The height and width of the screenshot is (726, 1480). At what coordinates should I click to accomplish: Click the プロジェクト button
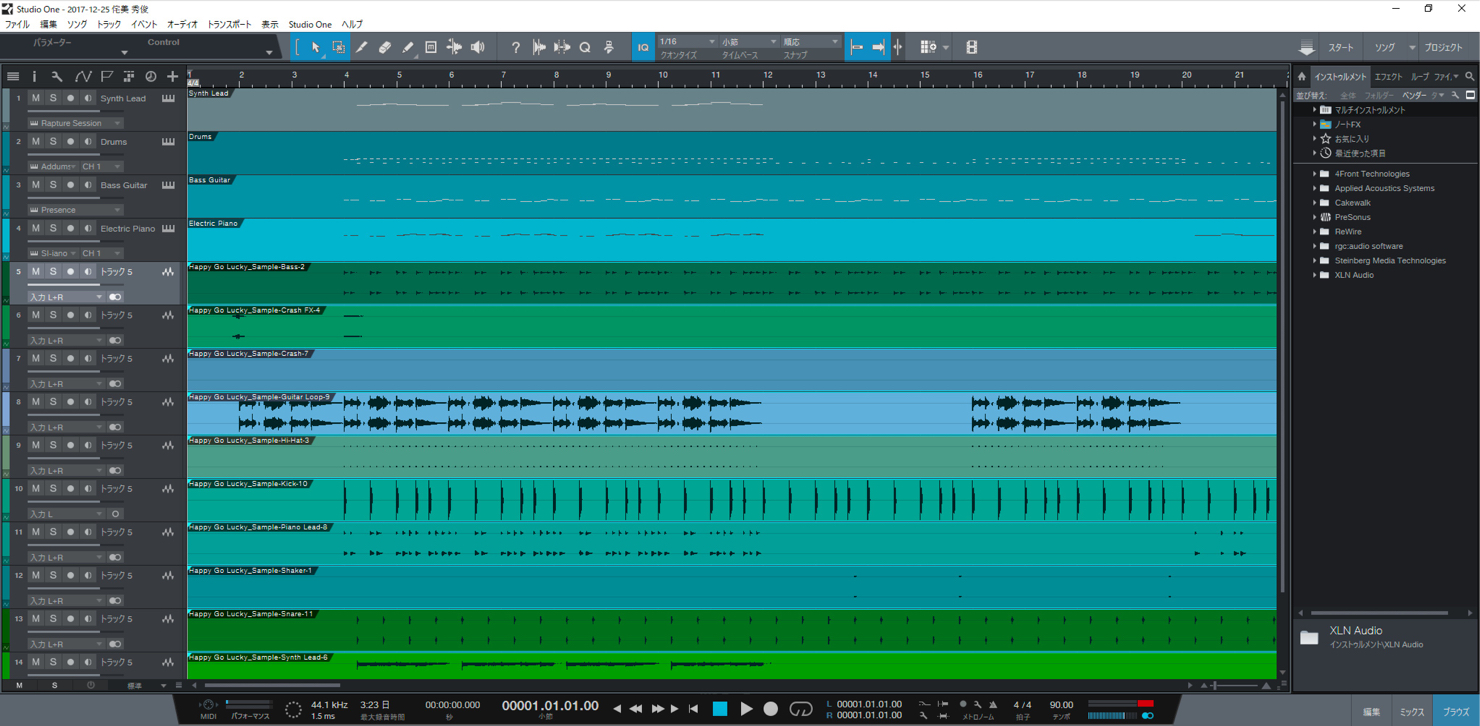1443,47
